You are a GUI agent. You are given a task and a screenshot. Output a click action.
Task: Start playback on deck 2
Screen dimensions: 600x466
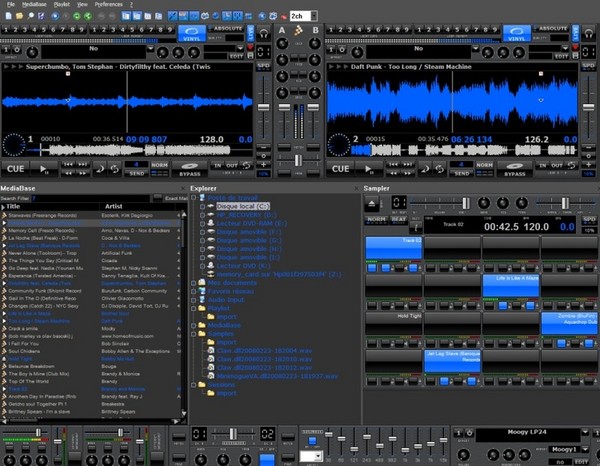pos(368,169)
